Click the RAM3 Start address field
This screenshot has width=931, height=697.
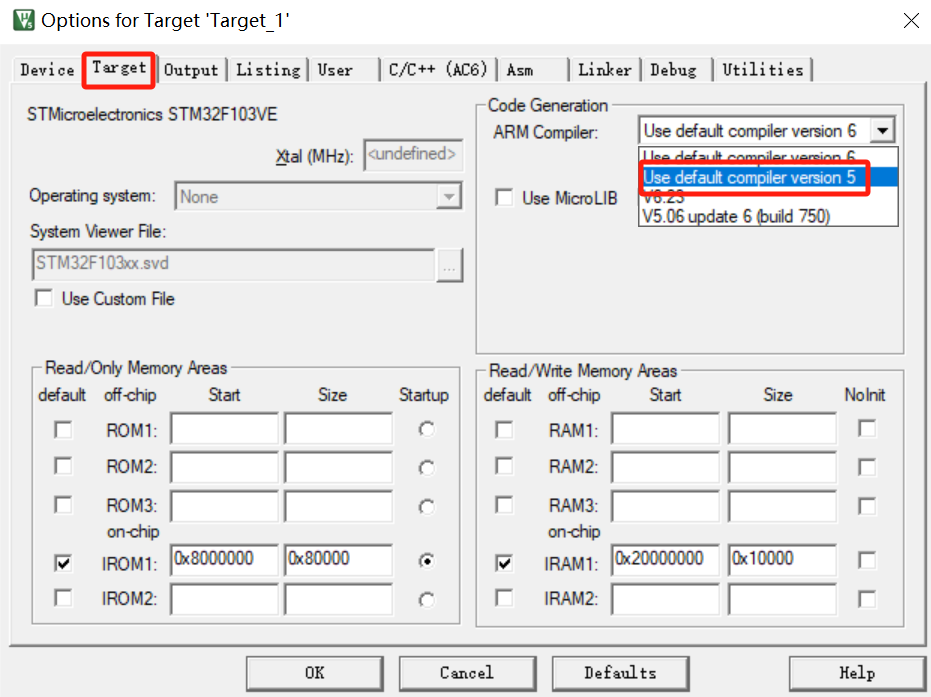666,505
